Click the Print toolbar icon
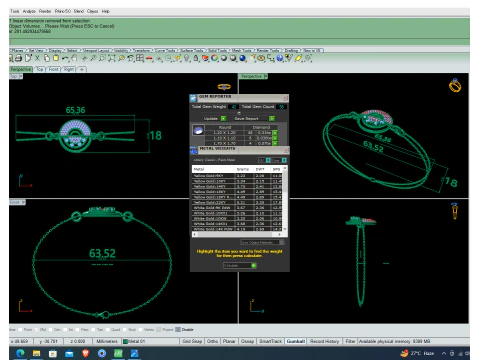 pyautogui.click(x=18, y=58)
